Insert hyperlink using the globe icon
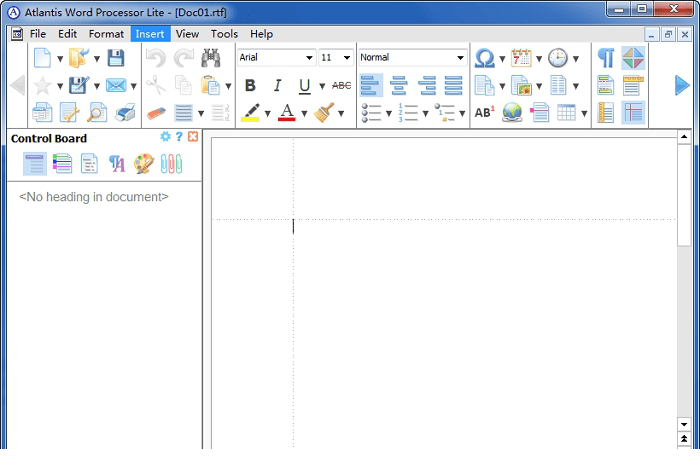The height and width of the screenshot is (466, 700). [512, 112]
